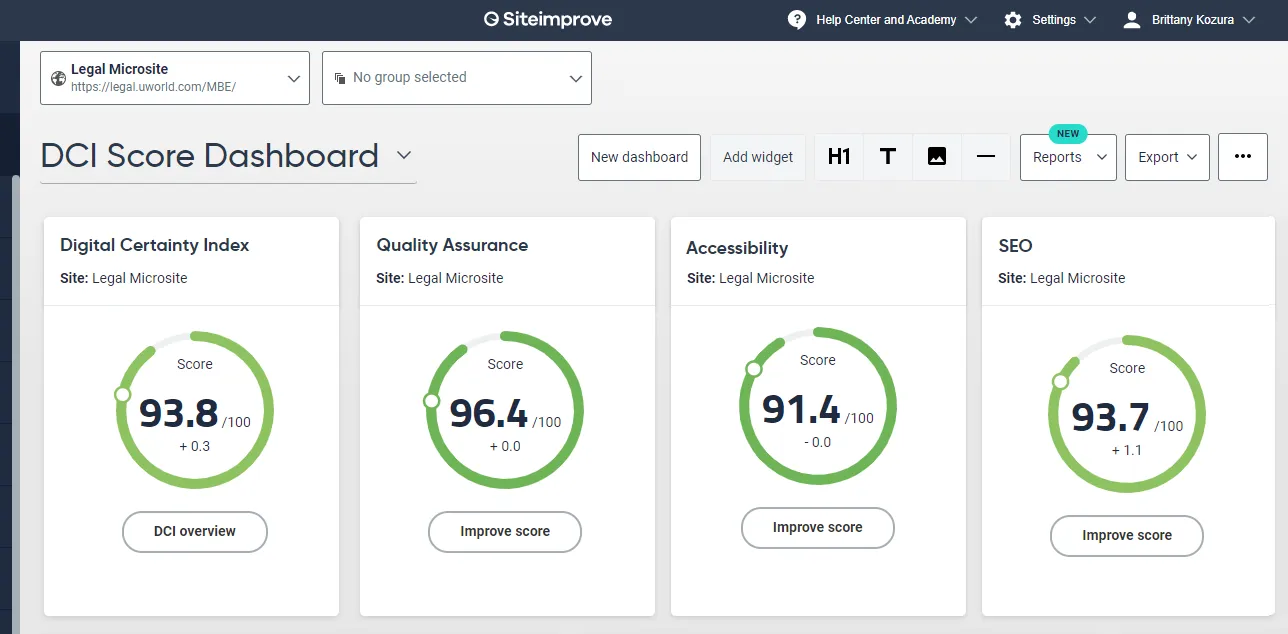Open the Reports dropdown

coord(1068,157)
